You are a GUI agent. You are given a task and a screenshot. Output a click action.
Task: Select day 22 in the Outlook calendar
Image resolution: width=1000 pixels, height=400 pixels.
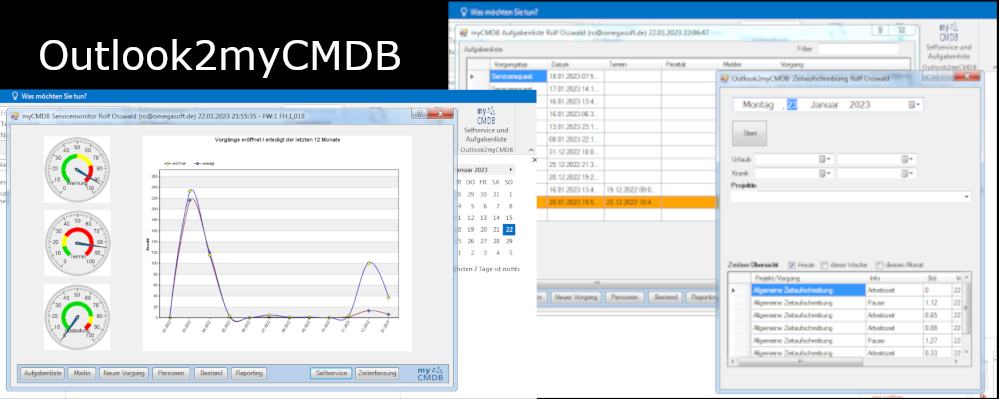click(508, 230)
